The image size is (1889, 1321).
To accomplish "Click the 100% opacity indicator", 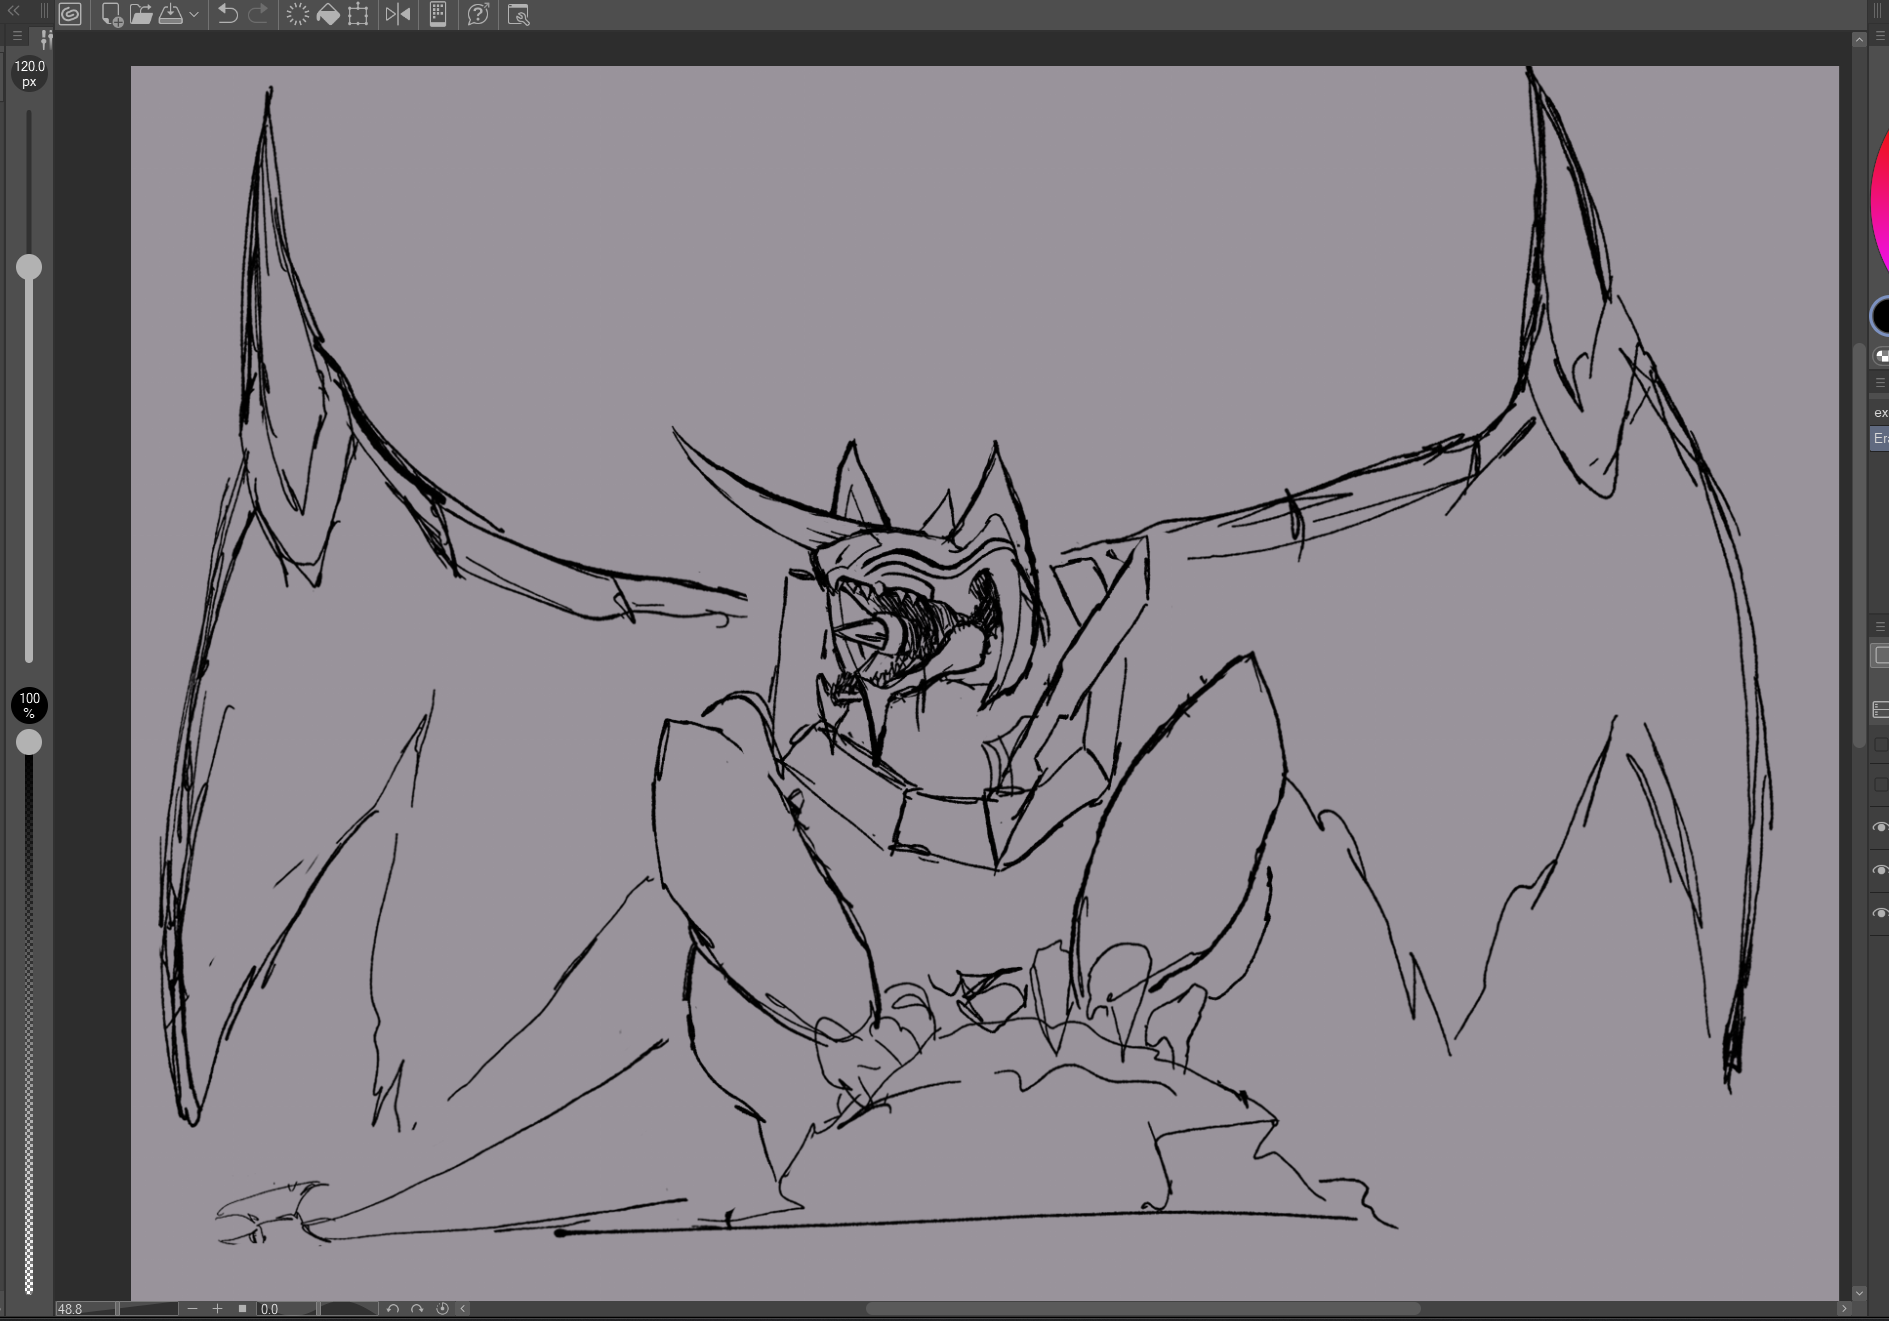I will click(29, 705).
